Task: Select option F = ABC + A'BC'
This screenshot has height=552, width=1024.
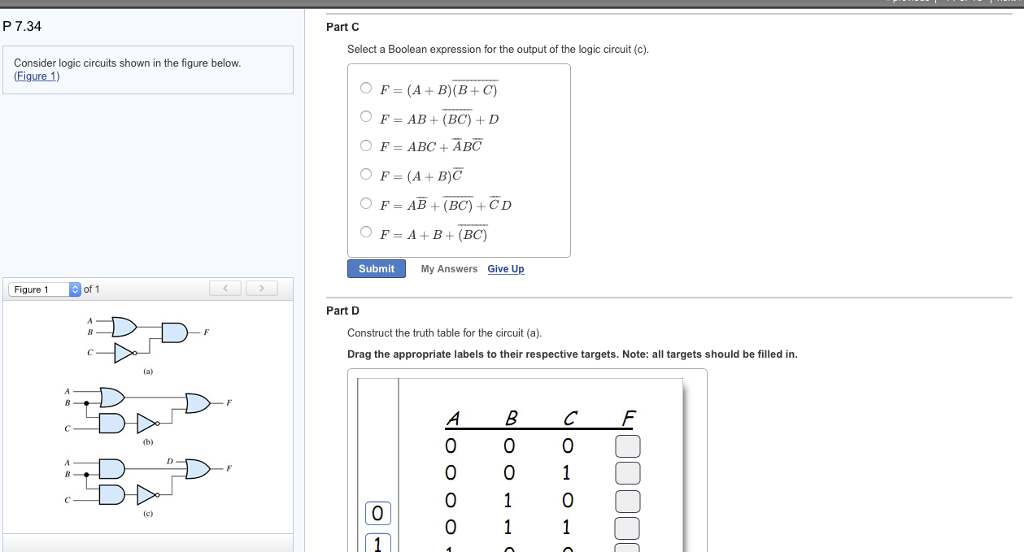Action: 366,145
